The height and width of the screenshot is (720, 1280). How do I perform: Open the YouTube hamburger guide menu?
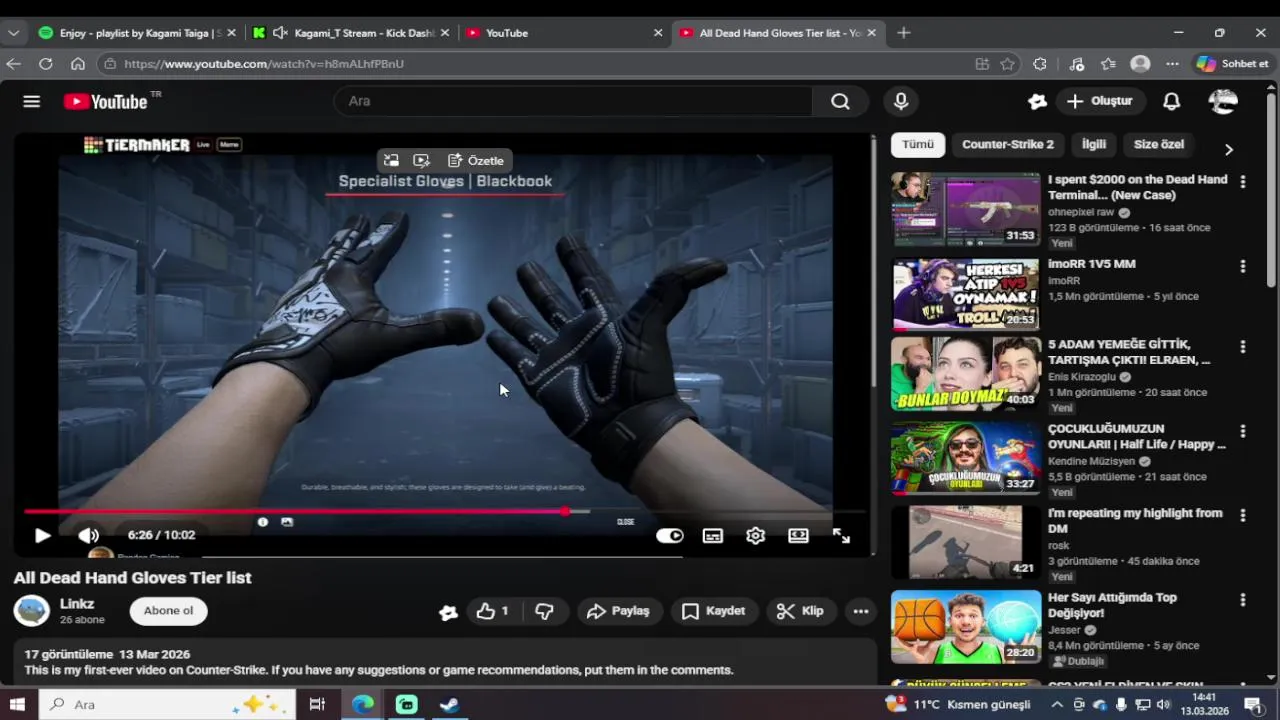(x=31, y=101)
